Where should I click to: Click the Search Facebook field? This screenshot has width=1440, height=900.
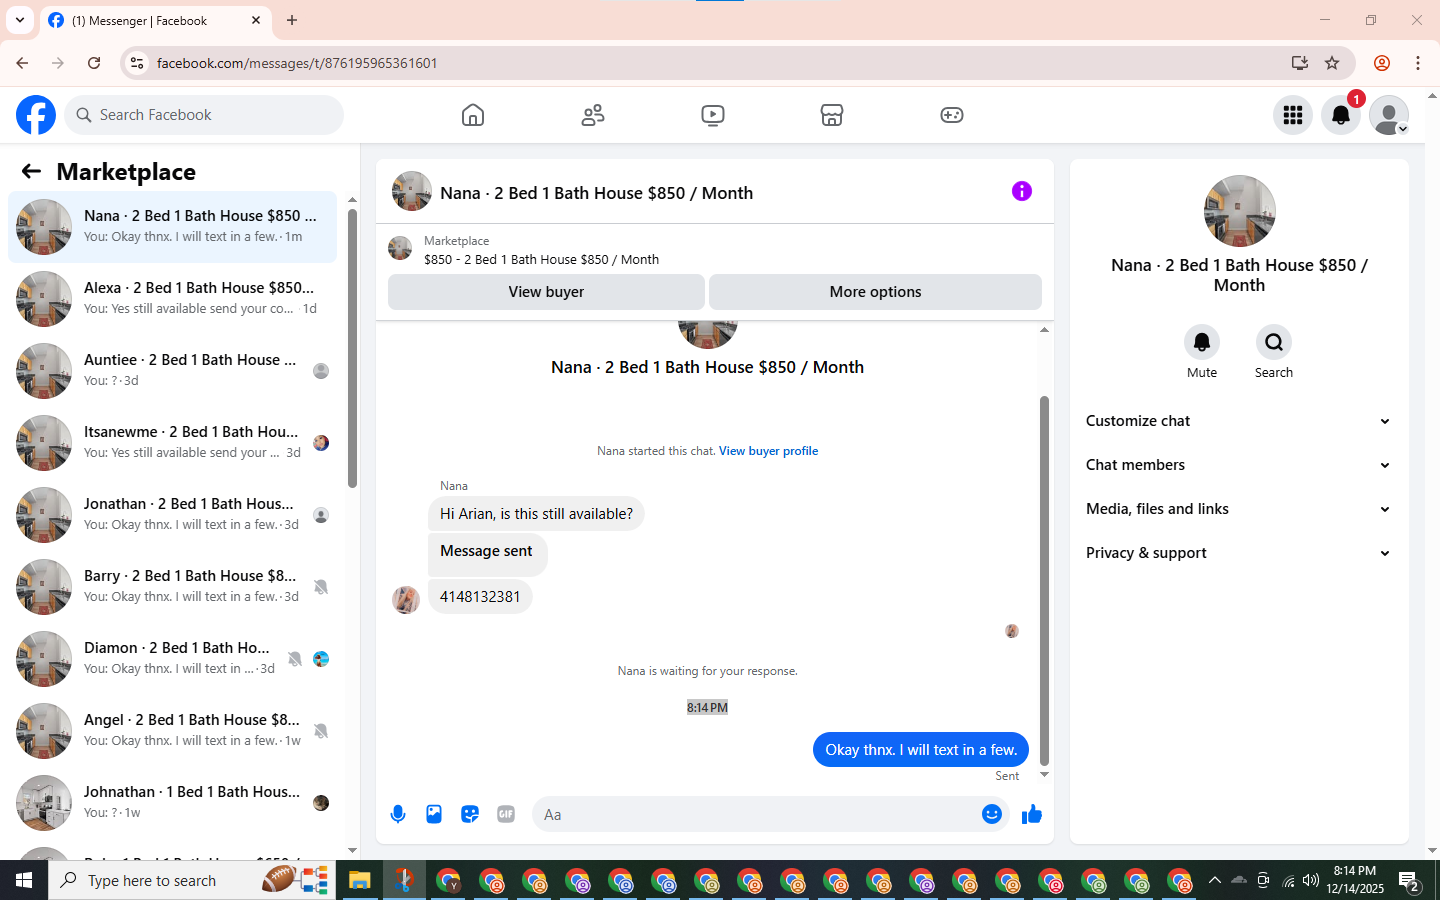point(204,115)
